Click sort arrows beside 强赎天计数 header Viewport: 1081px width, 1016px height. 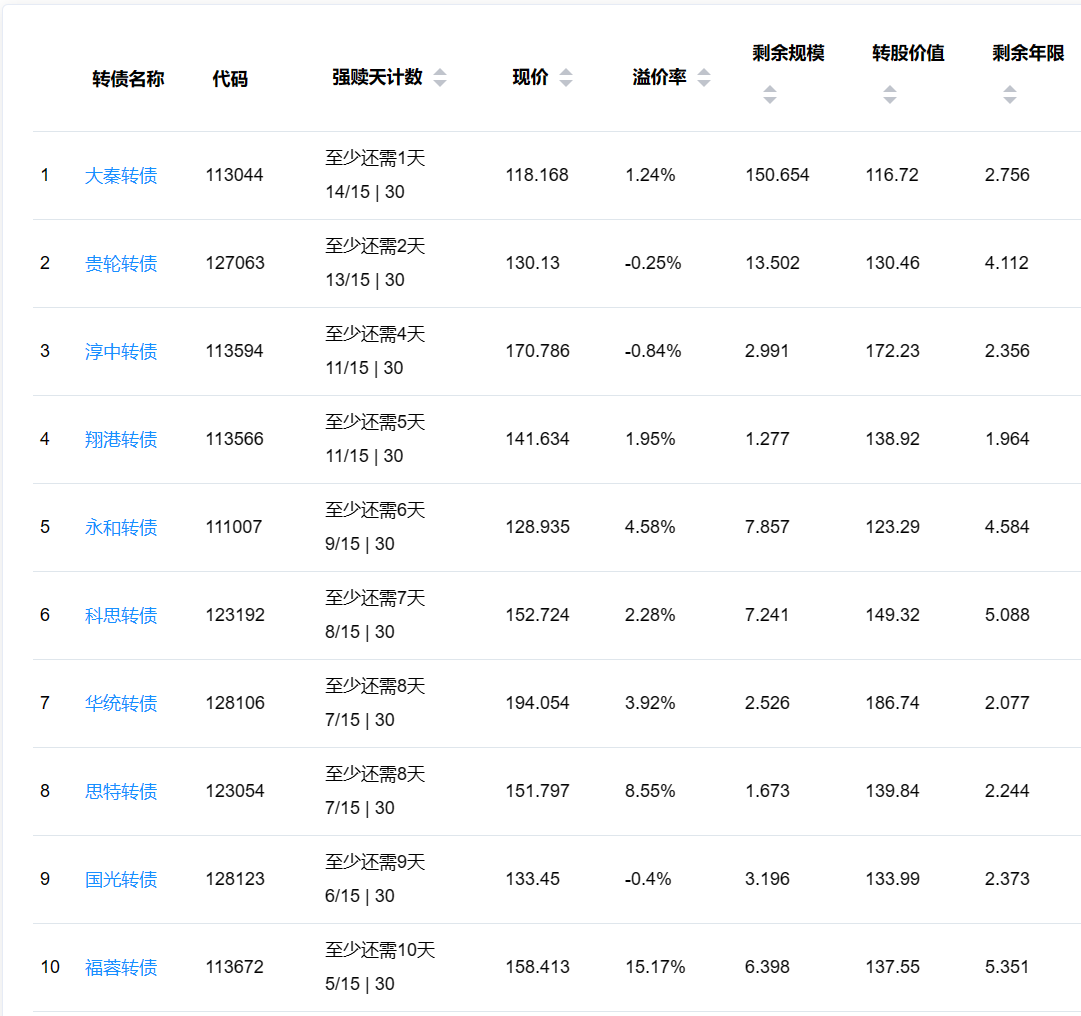440,78
